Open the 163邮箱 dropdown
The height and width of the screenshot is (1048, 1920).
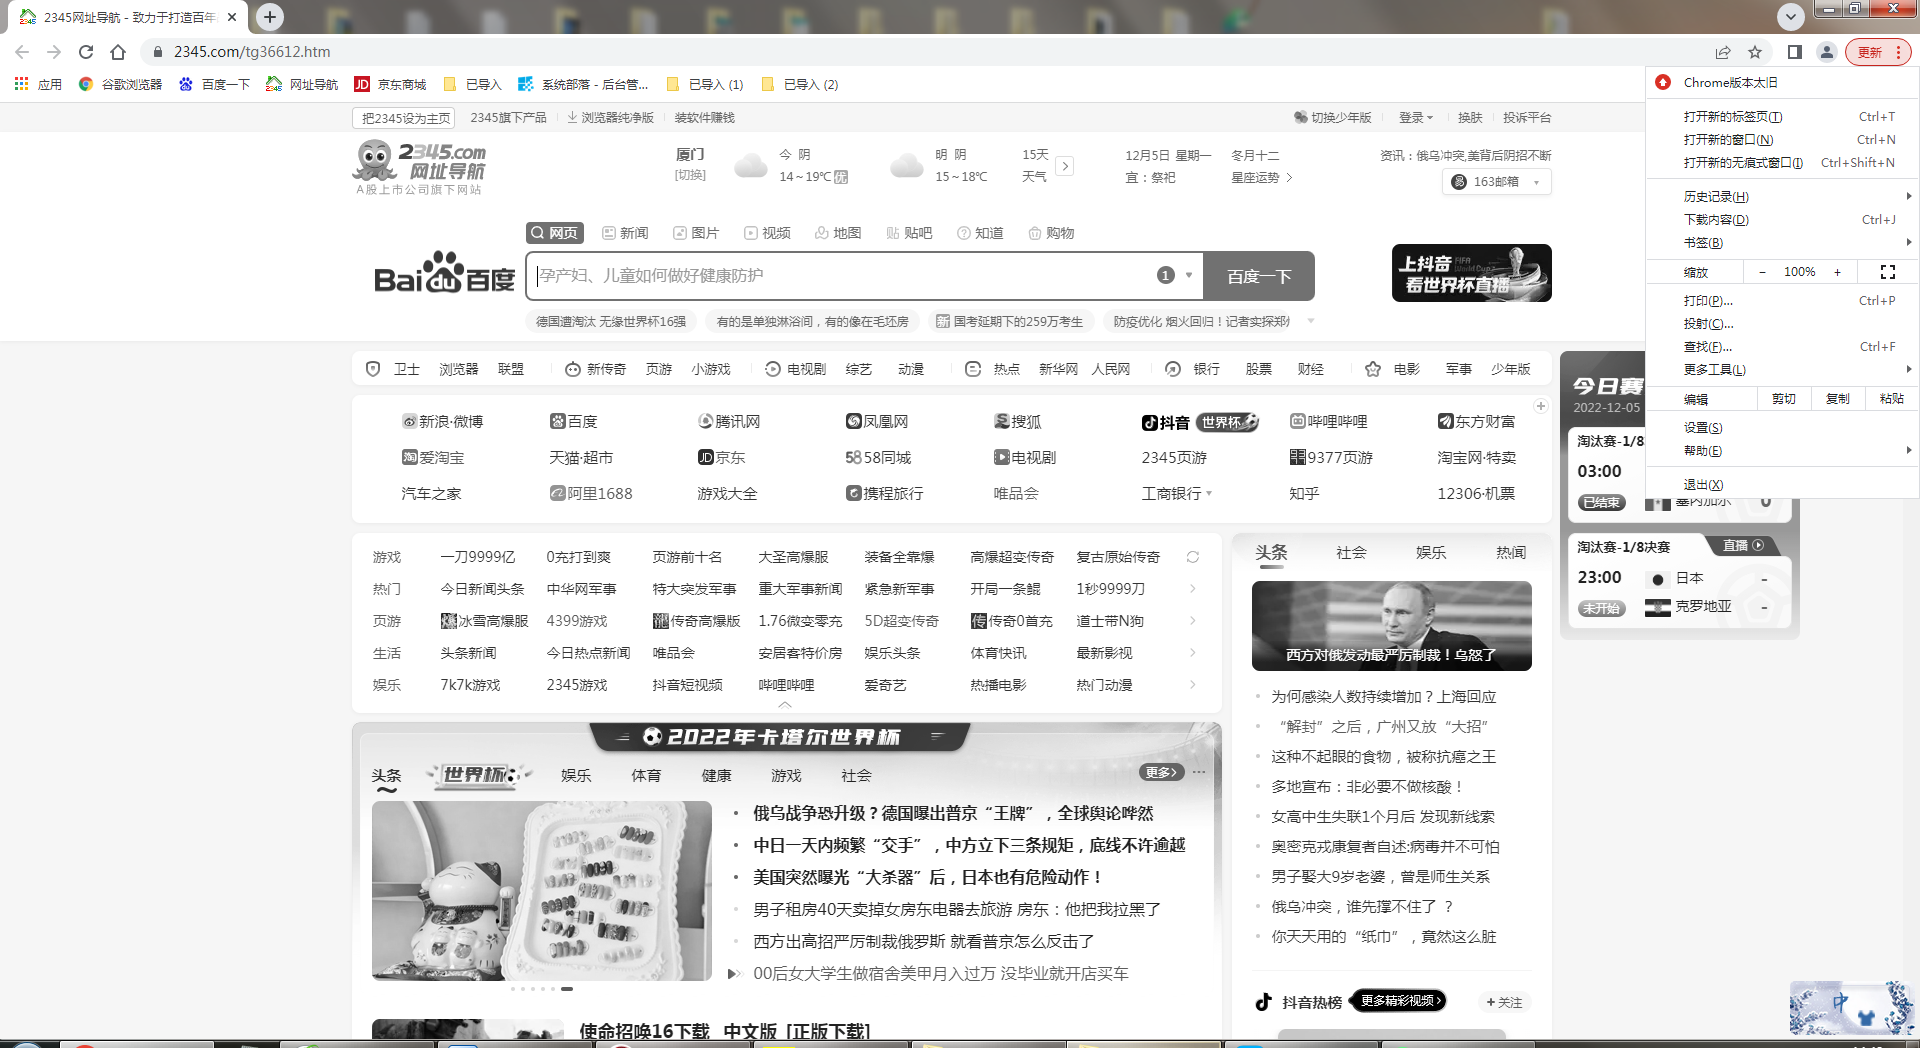(1496, 182)
